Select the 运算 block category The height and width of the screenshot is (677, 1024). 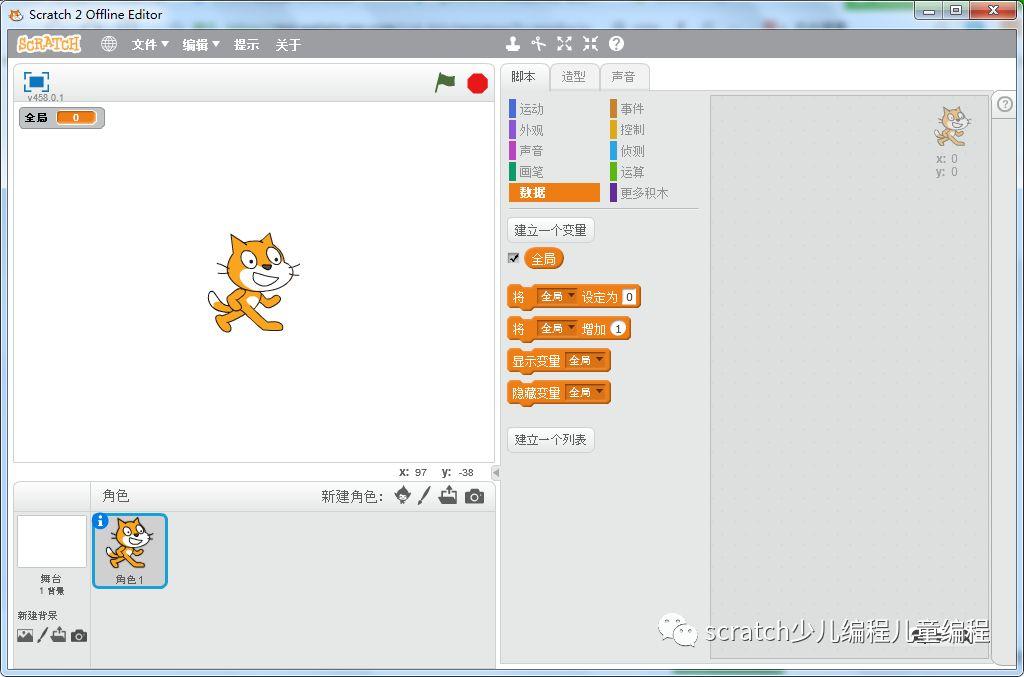[654, 172]
